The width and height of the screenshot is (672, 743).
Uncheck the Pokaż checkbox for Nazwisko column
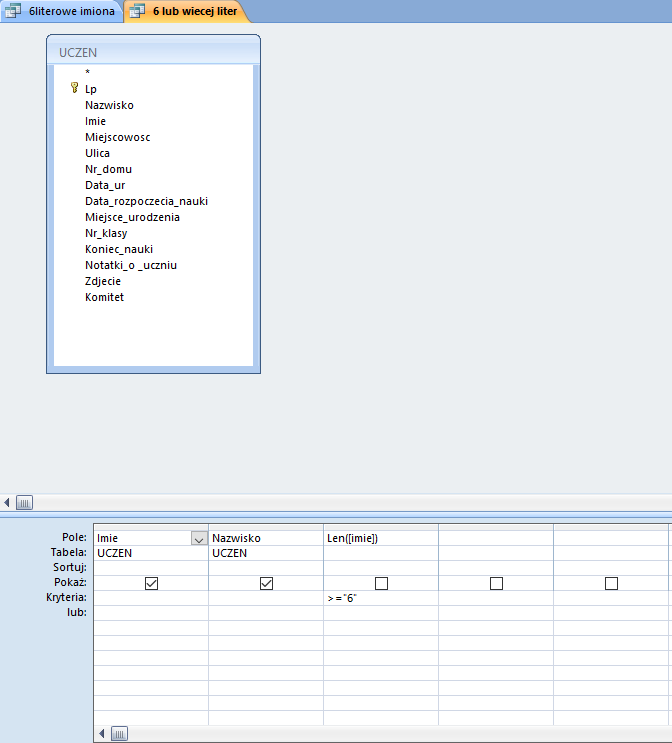(266, 583)
